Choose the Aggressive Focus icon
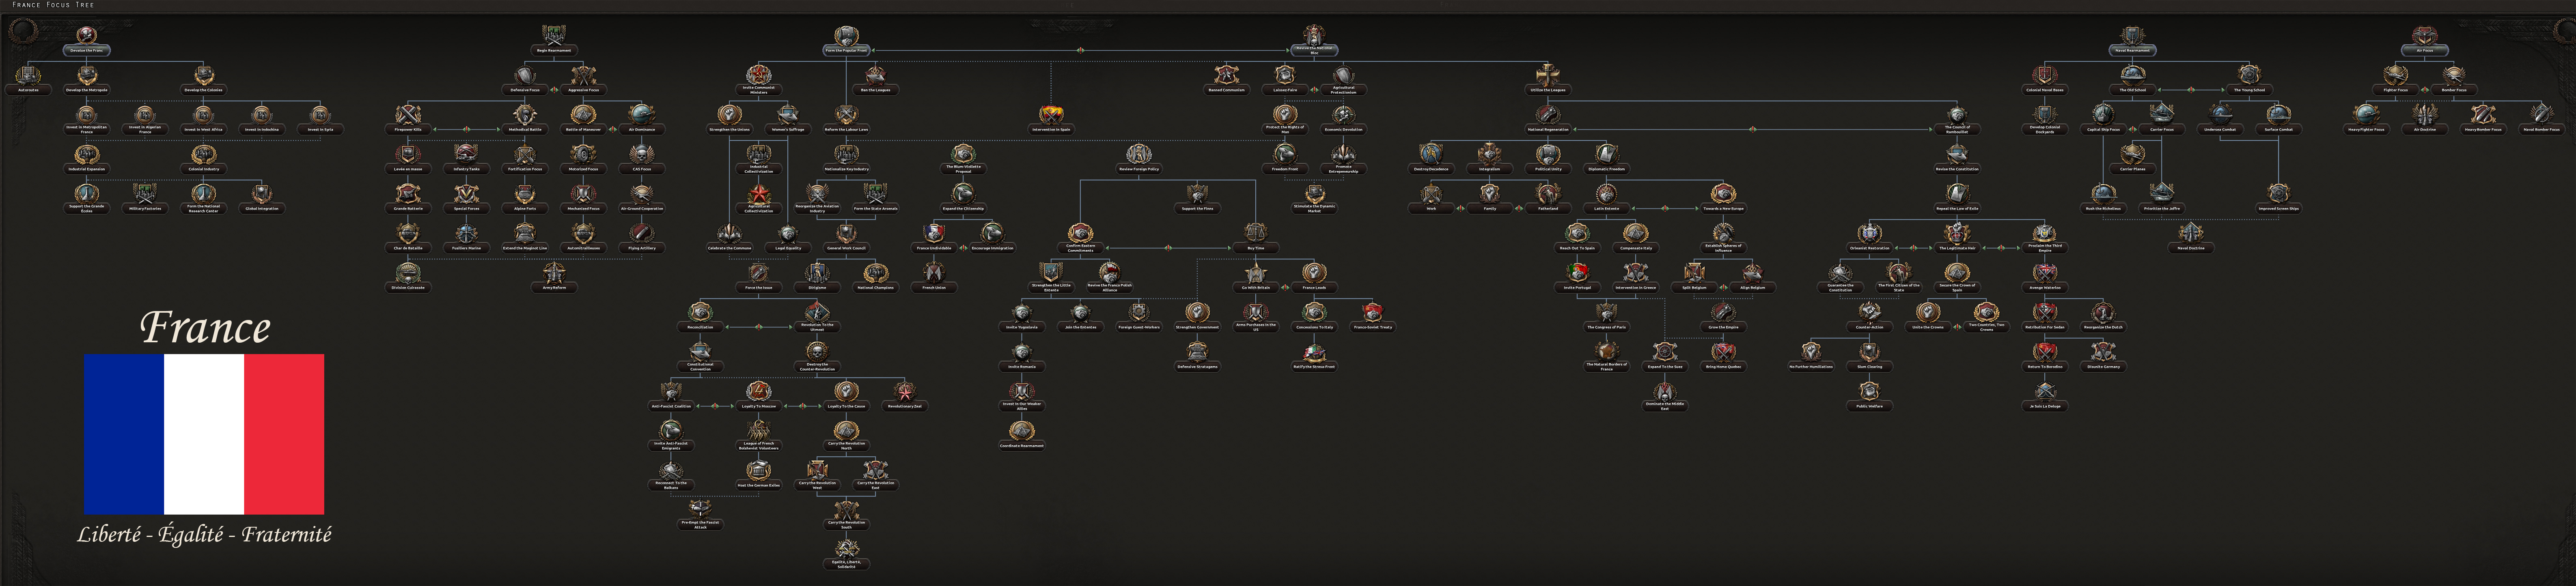This screenshot has height=586, width=2576. [x=583, y=75]
